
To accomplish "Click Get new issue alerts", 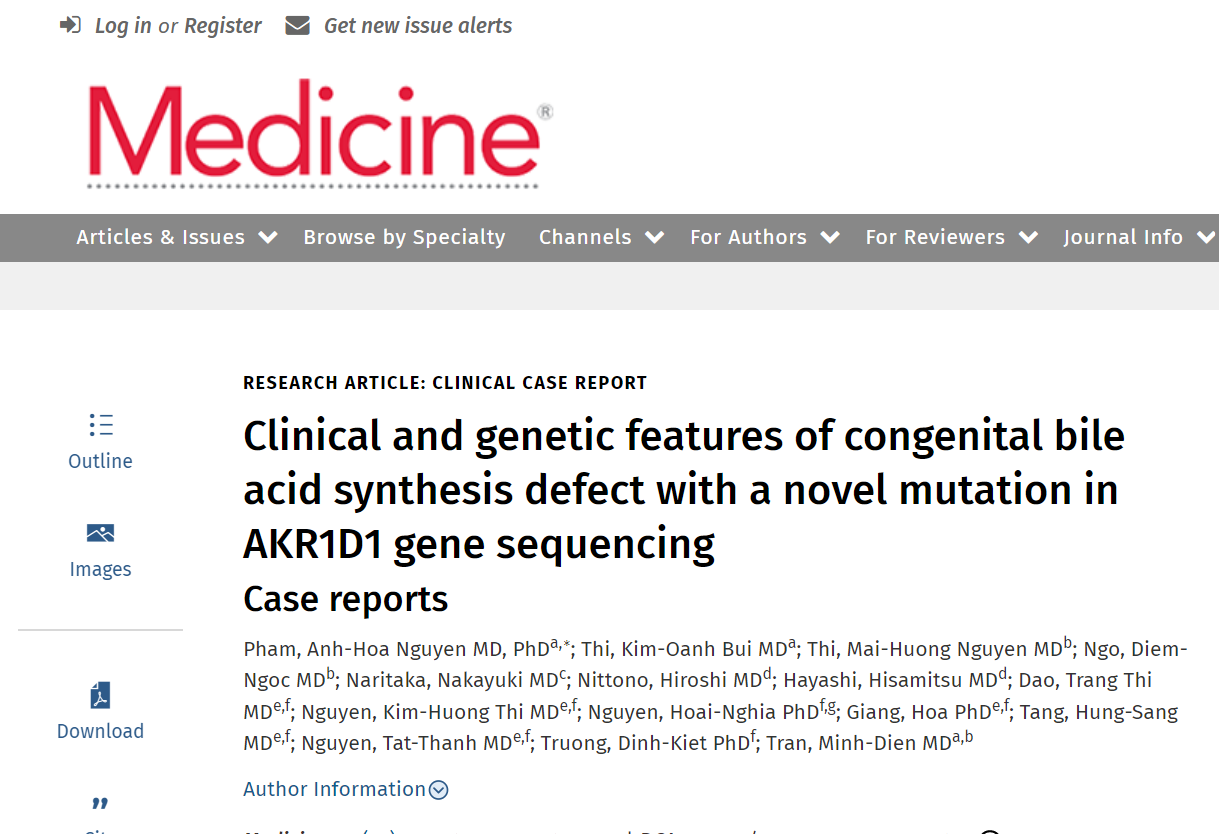I will pyautogui.click(x=418, y=25).
